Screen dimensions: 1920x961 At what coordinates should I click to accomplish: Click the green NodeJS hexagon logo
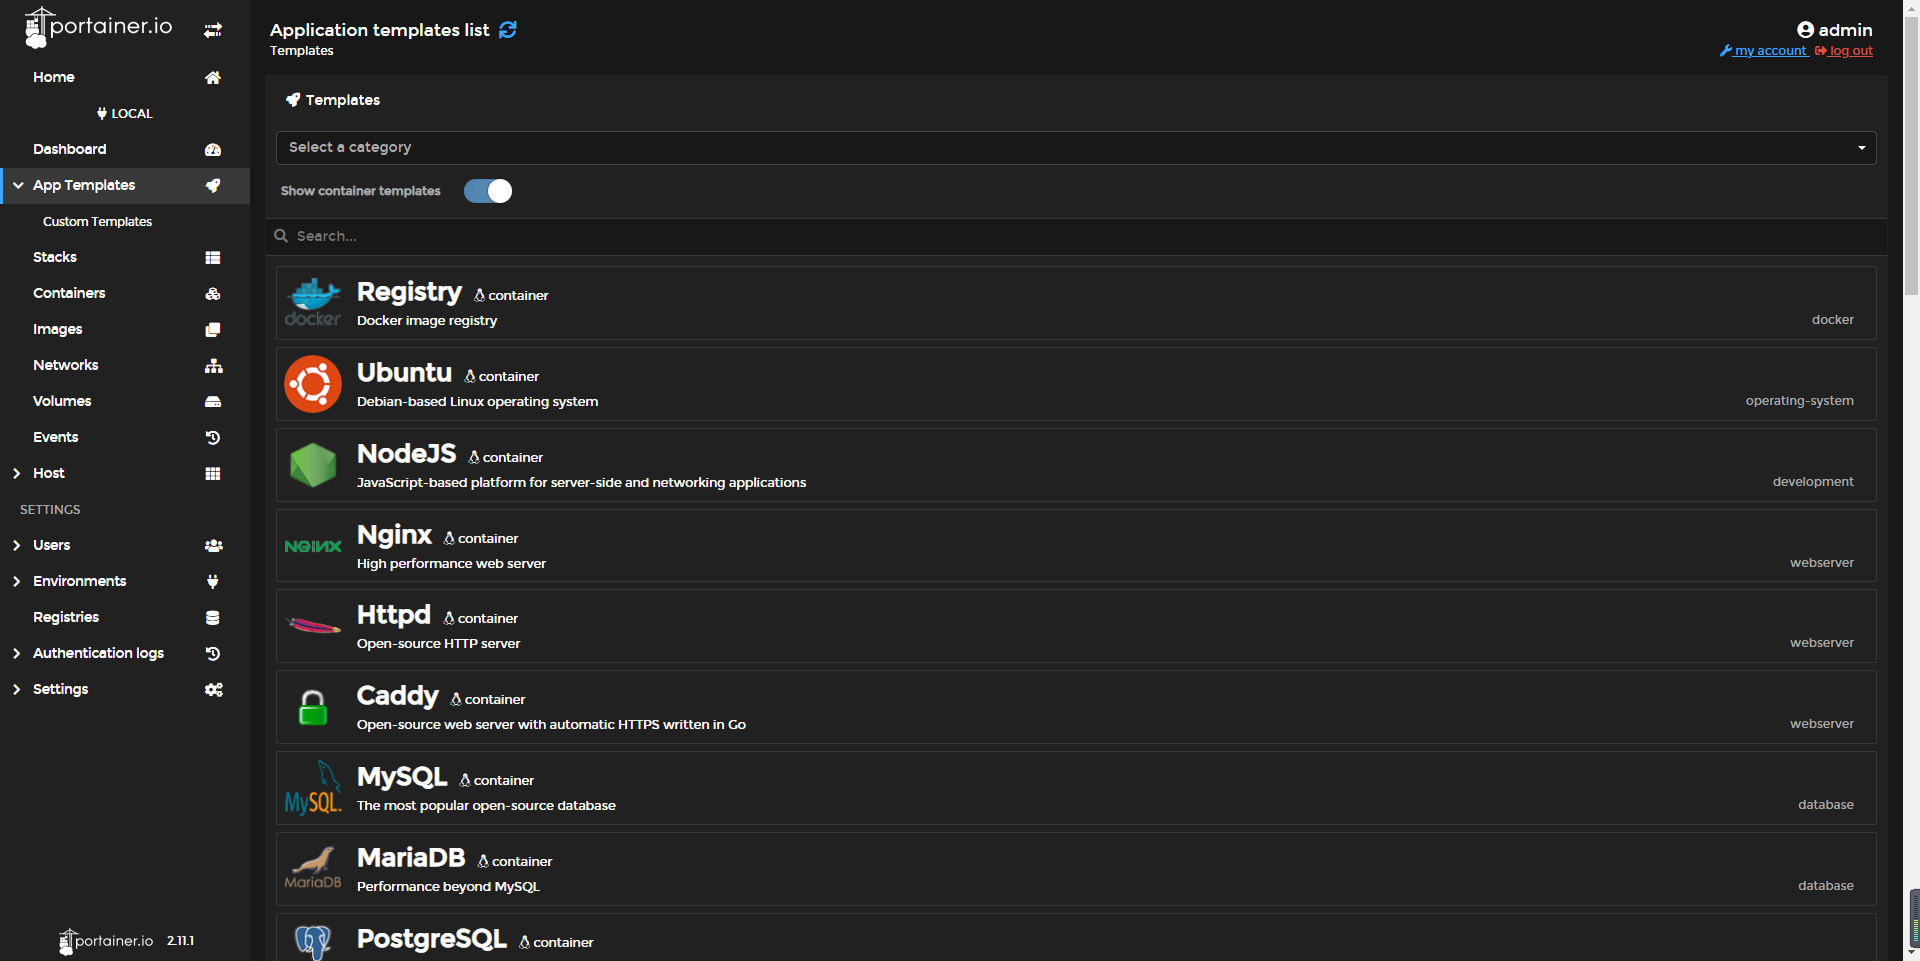click(x=313, y=465)
